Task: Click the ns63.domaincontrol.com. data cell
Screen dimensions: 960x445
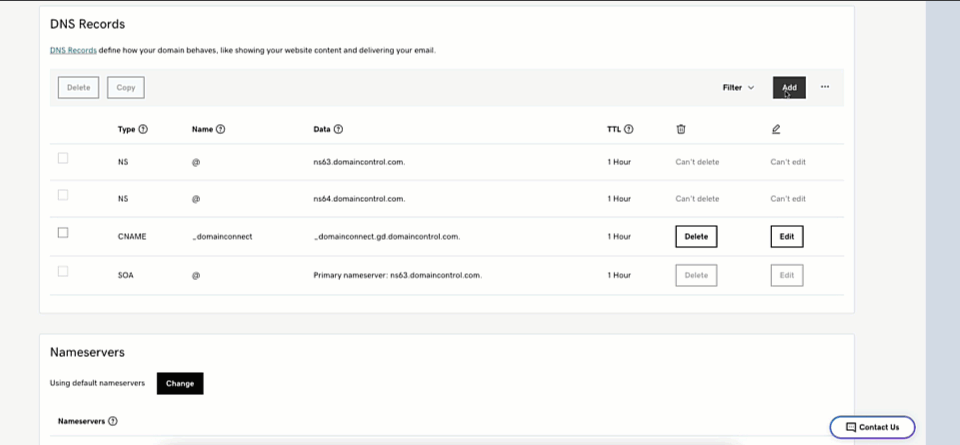Action: tap(359, 162)
